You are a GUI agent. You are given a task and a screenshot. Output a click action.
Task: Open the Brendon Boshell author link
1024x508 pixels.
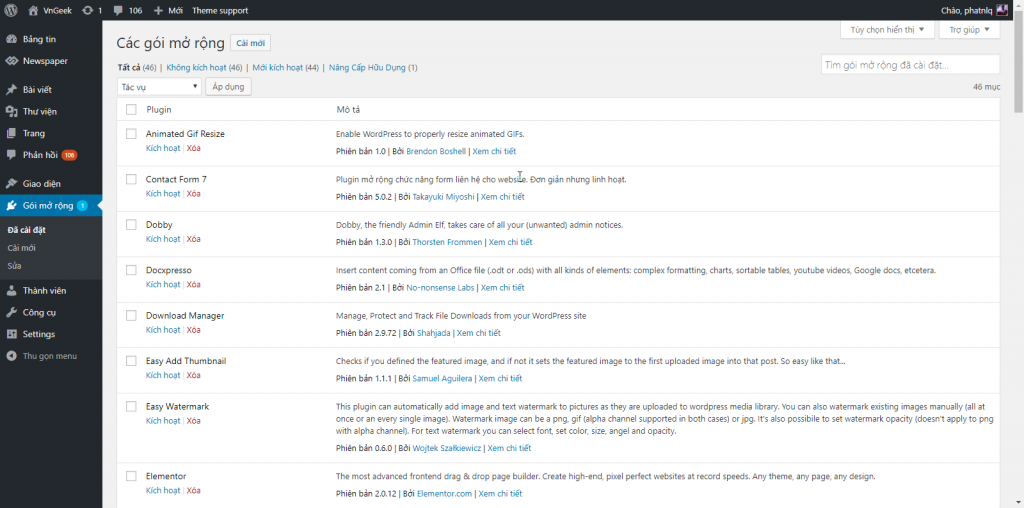pos(436,151)
